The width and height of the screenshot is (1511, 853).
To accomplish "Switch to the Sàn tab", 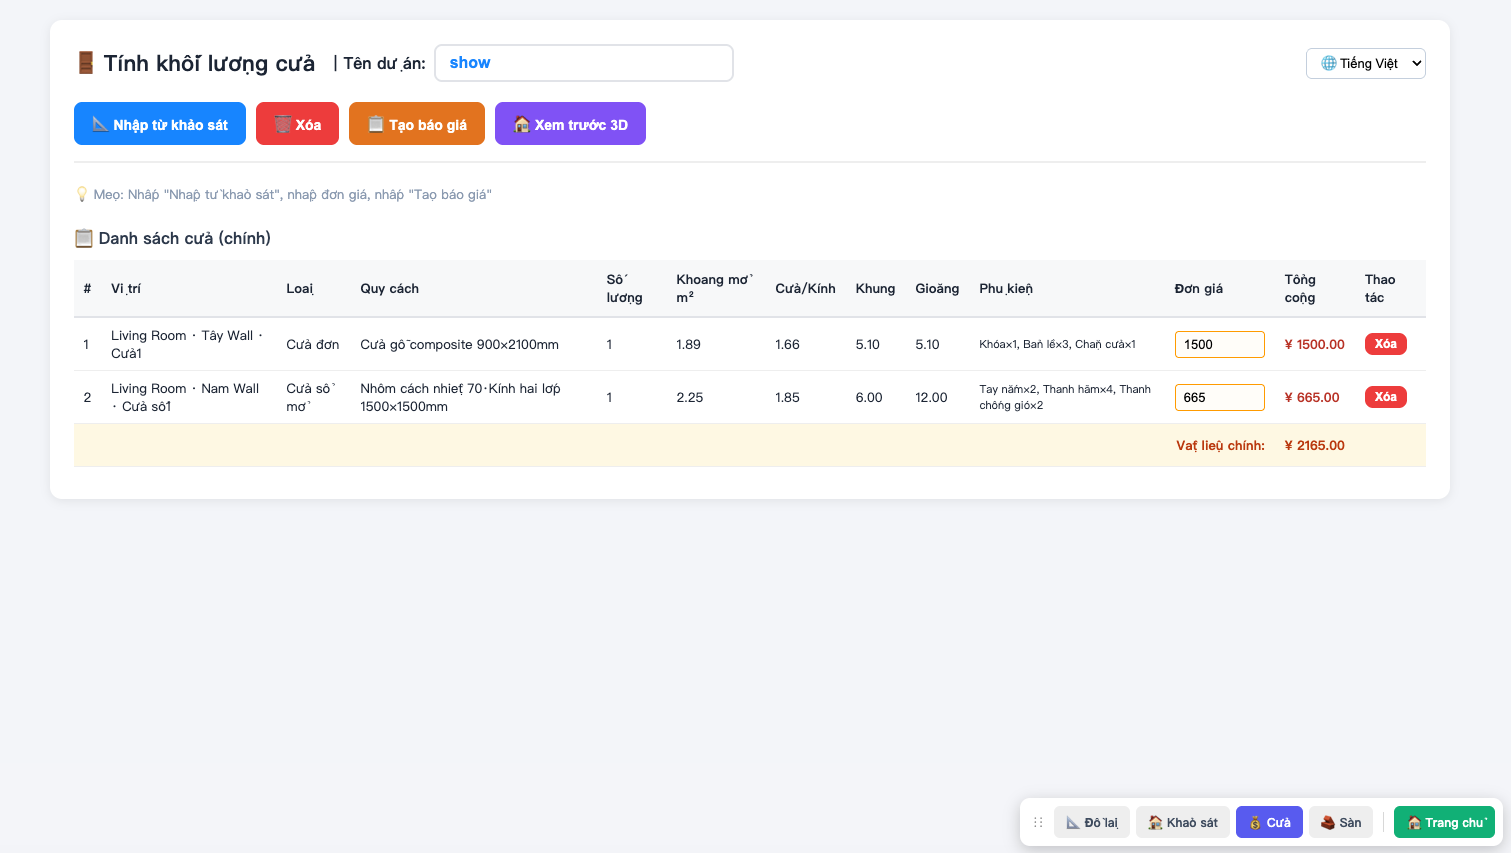I will [1341, 822].
